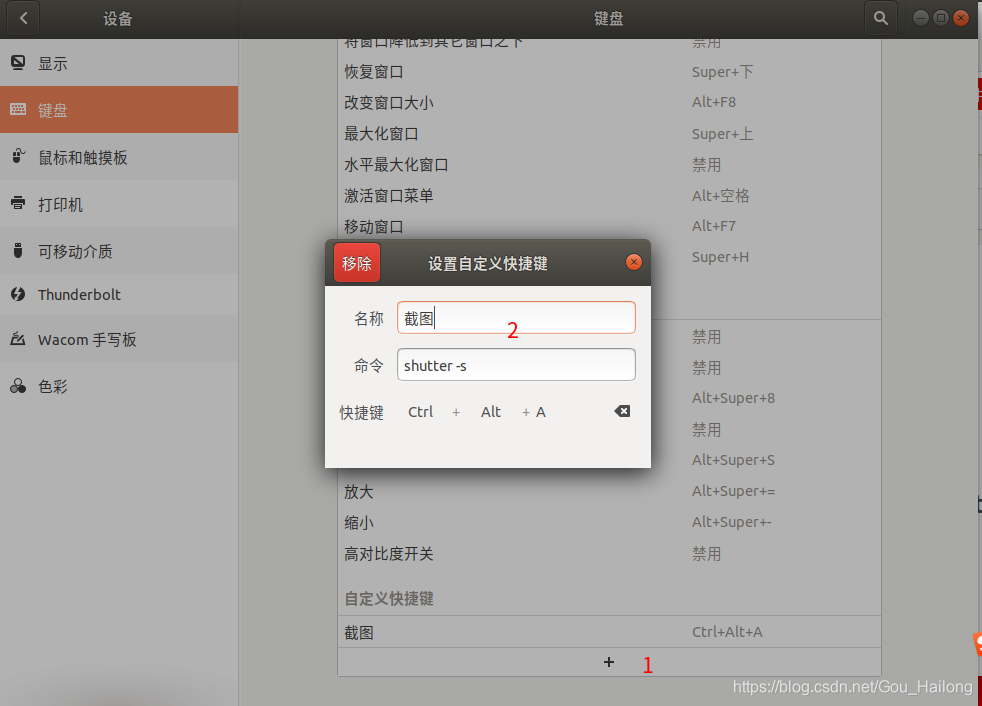The image size is (982, 706).
Task: Click the printer icon in sidebar
Action: [18, 203]
